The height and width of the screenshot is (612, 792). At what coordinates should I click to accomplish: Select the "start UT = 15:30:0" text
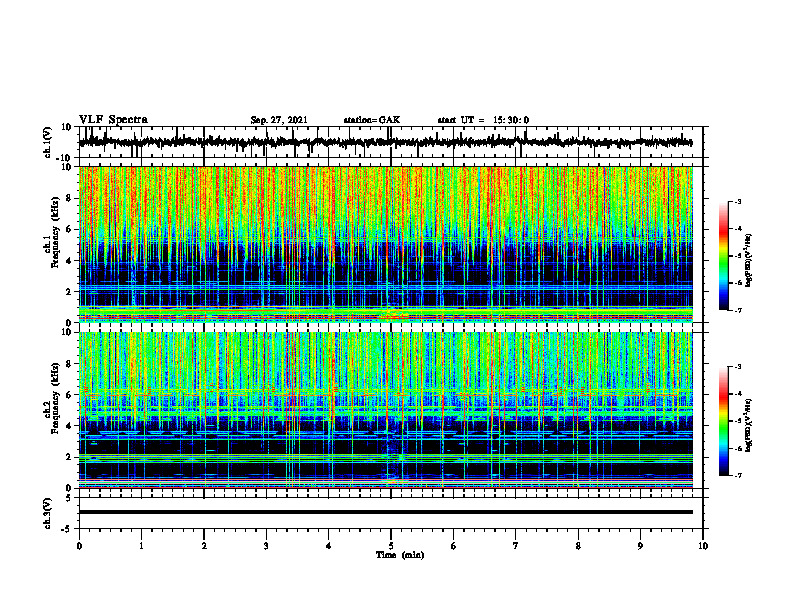point(483,120)
